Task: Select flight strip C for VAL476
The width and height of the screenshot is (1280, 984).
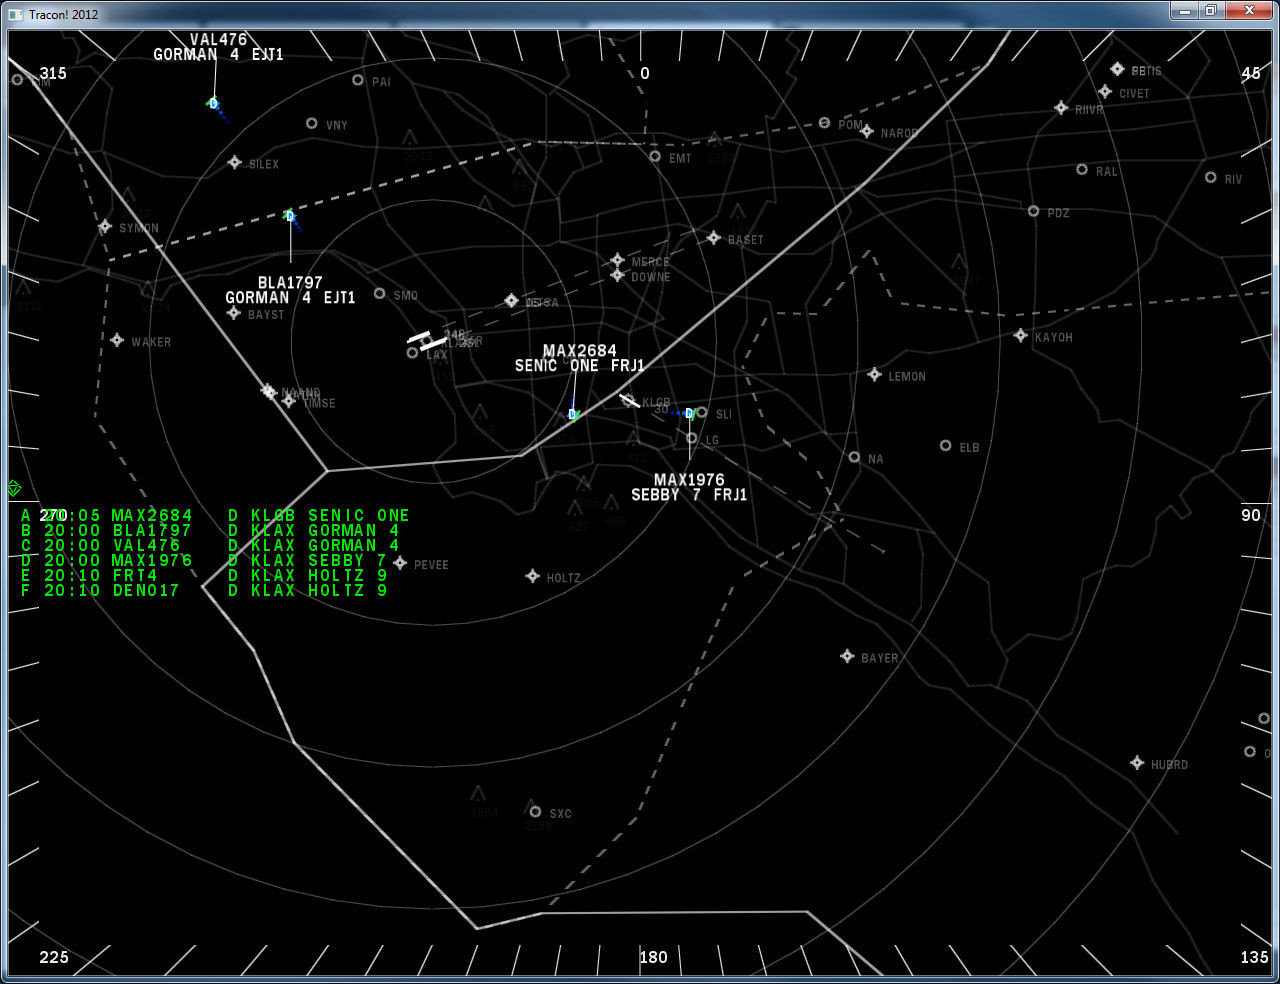Action: [210, 546]
